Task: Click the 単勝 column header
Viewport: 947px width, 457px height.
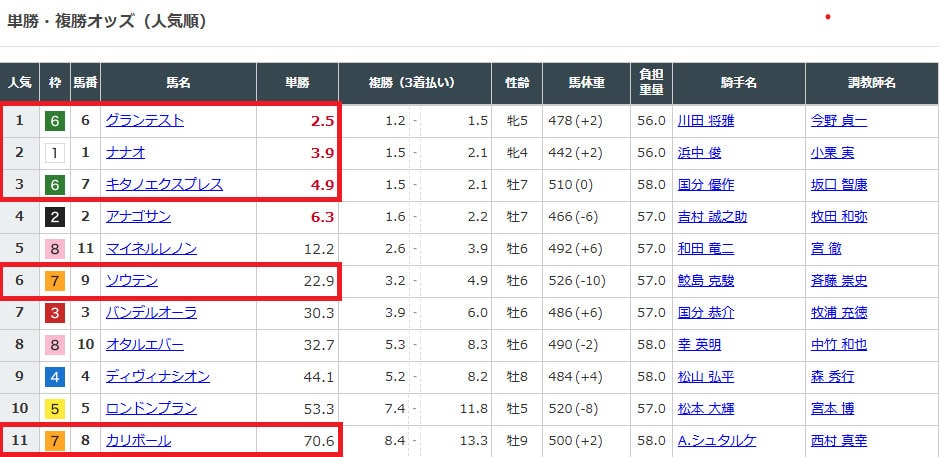Action: [x=297, y=82]
